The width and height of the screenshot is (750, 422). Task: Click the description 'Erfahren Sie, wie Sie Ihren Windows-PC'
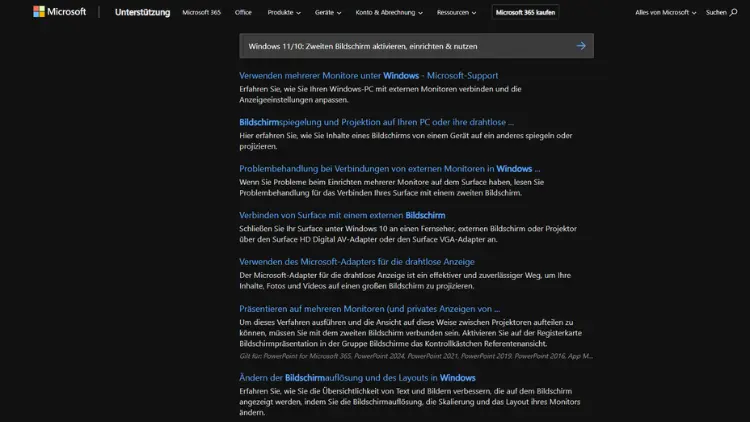380,94
